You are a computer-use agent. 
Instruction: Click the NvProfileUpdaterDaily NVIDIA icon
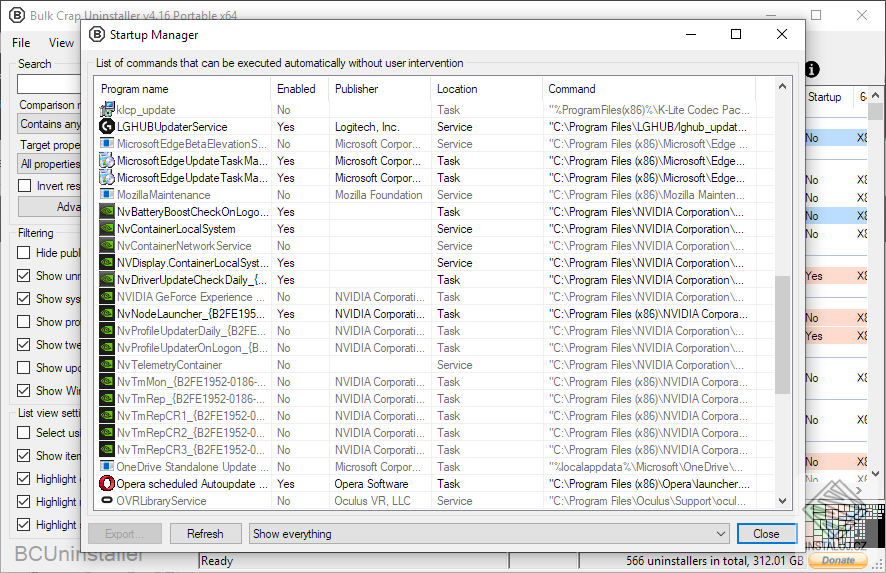(107, 330)
